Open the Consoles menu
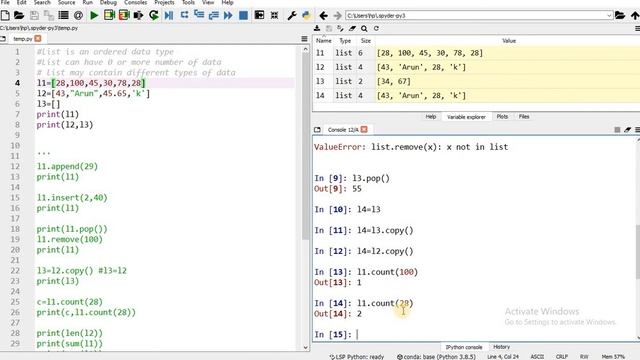The width and height of the screenshot is (640, 360). [136, 2]
